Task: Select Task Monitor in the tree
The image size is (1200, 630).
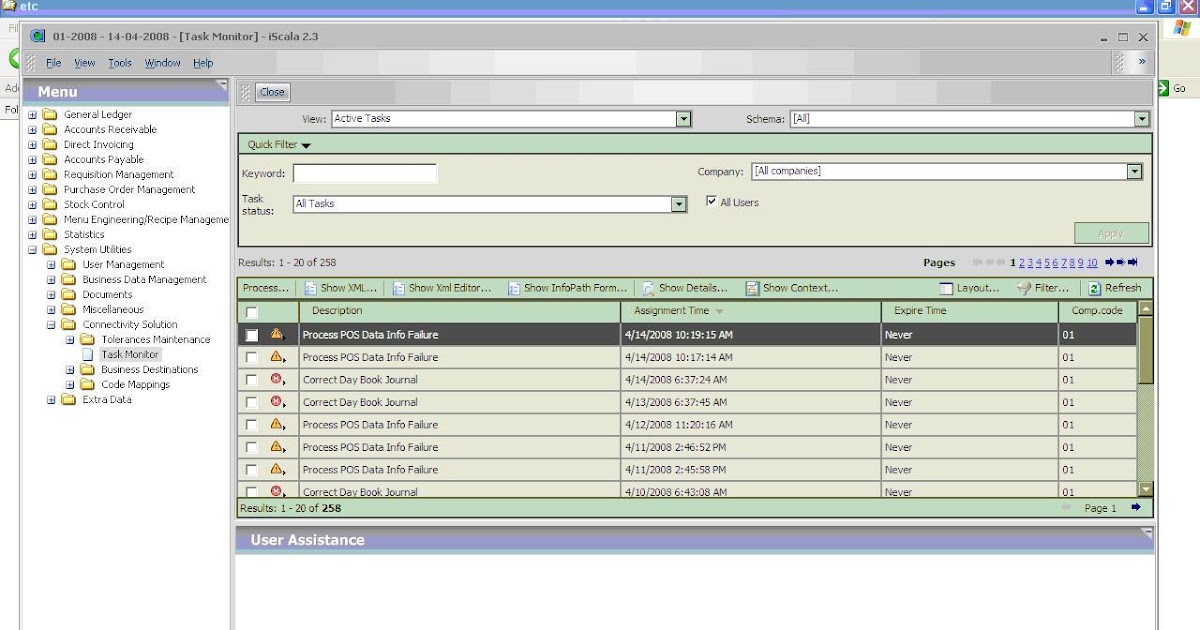Action: (129, 354)
